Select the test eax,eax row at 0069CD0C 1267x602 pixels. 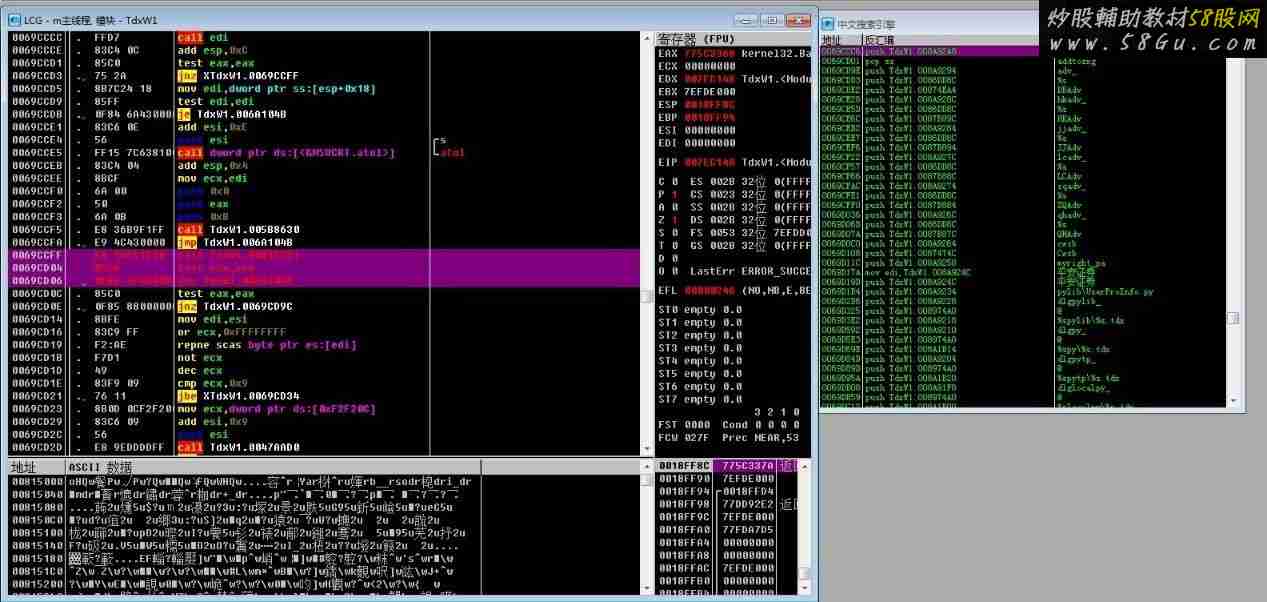324,293
